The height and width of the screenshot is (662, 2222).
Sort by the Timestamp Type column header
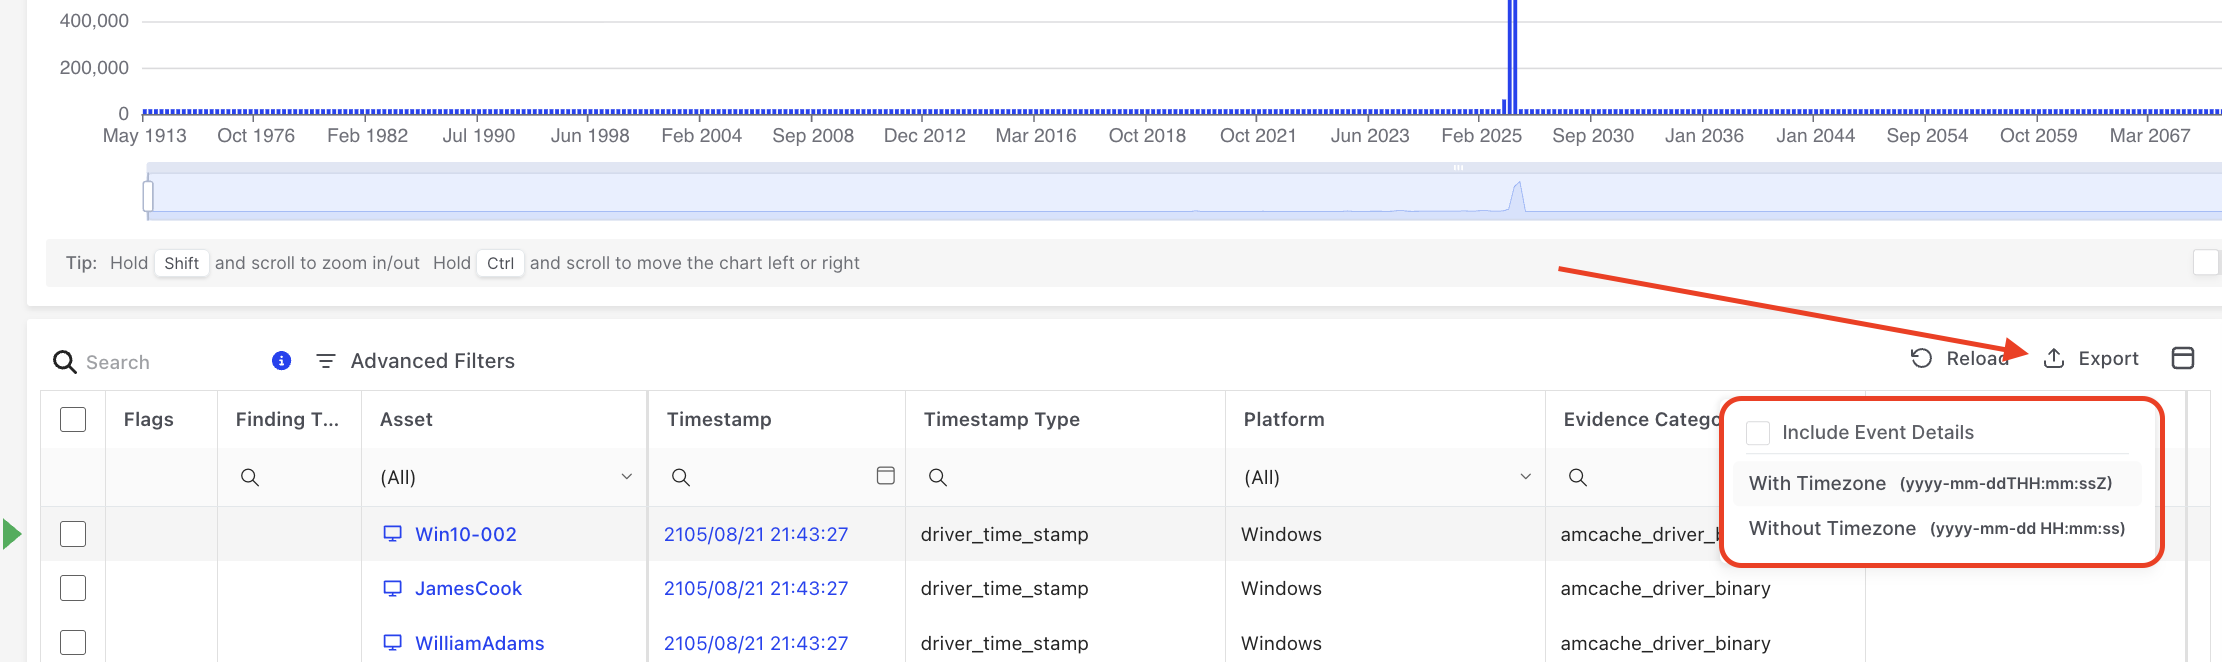click(1001, 419)
